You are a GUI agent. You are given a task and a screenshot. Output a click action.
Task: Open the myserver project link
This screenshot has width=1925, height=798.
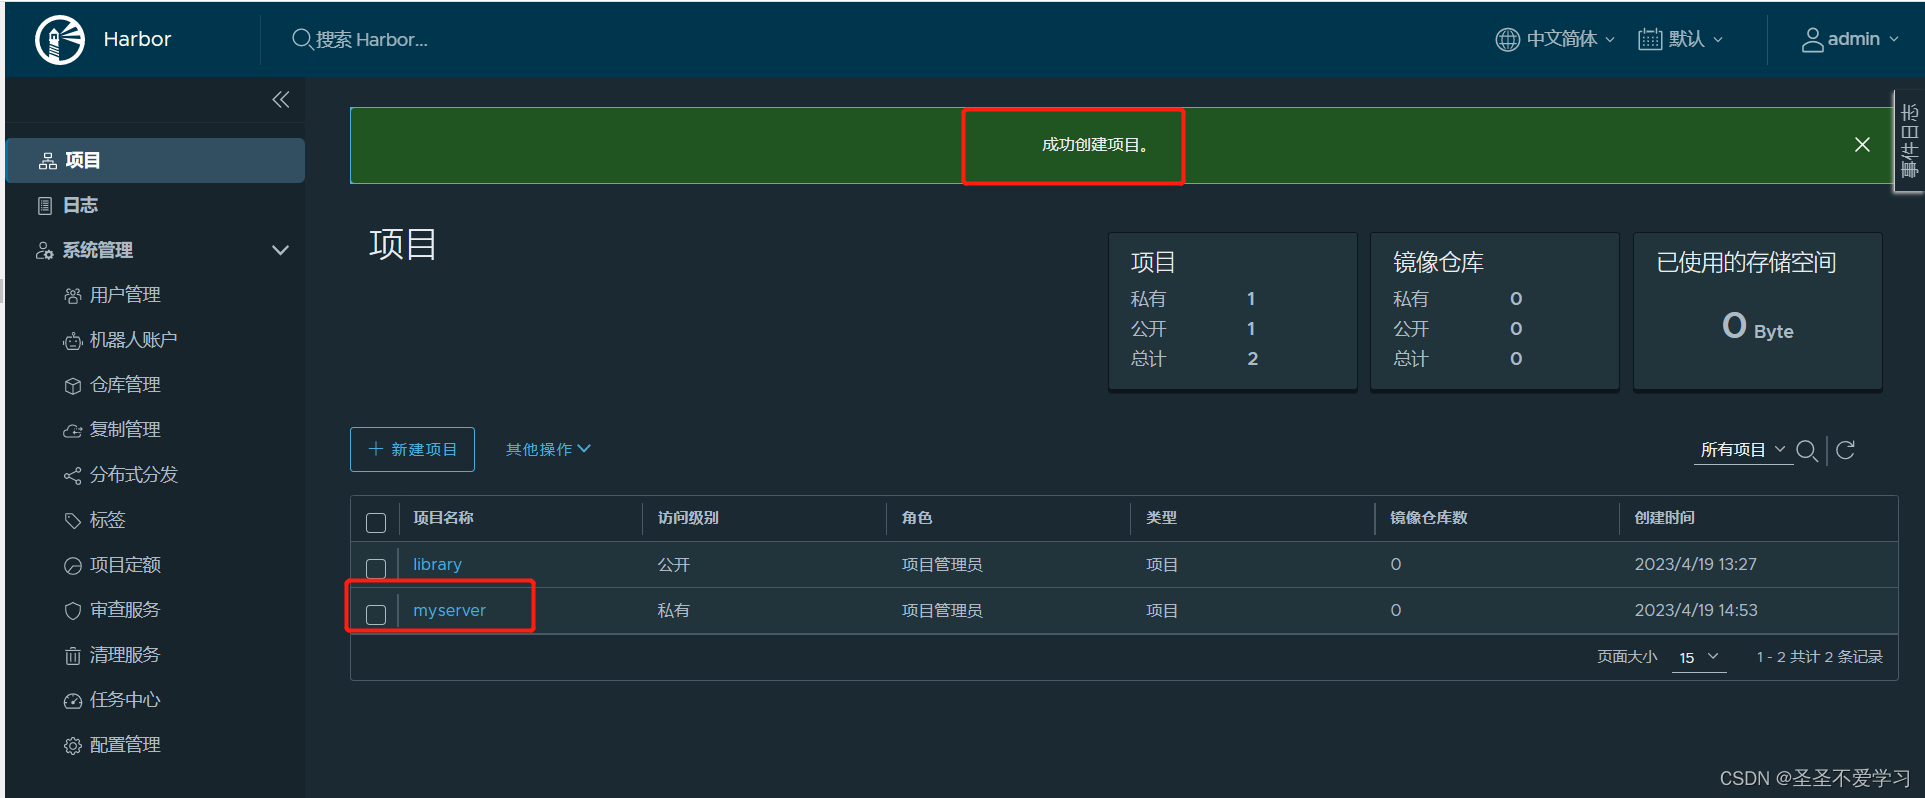pyautogui.click(x=449, y=610)
